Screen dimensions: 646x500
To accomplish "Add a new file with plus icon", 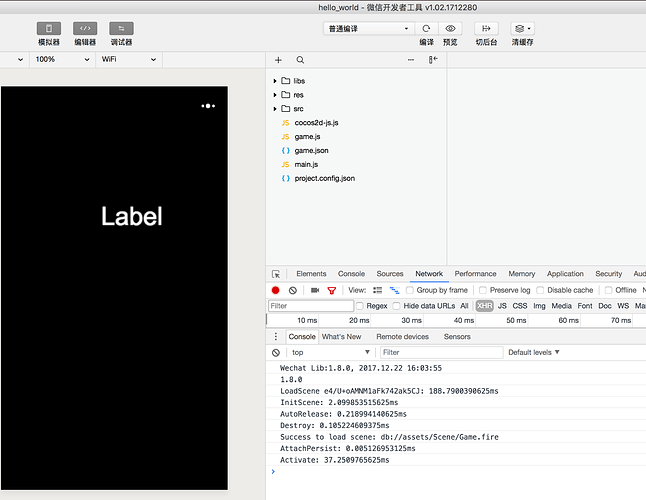I will click(279, 60).
